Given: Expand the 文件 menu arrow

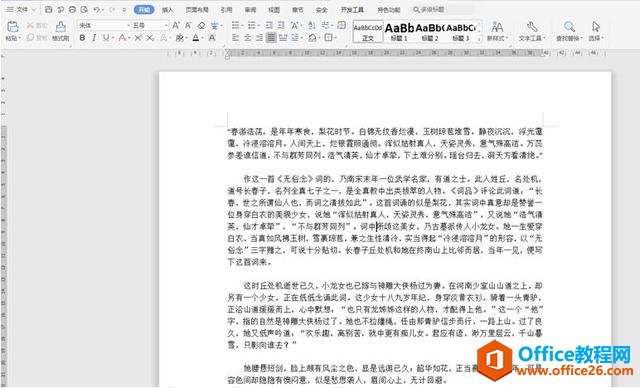Looking at the screenshot, I should coord(34,9).
